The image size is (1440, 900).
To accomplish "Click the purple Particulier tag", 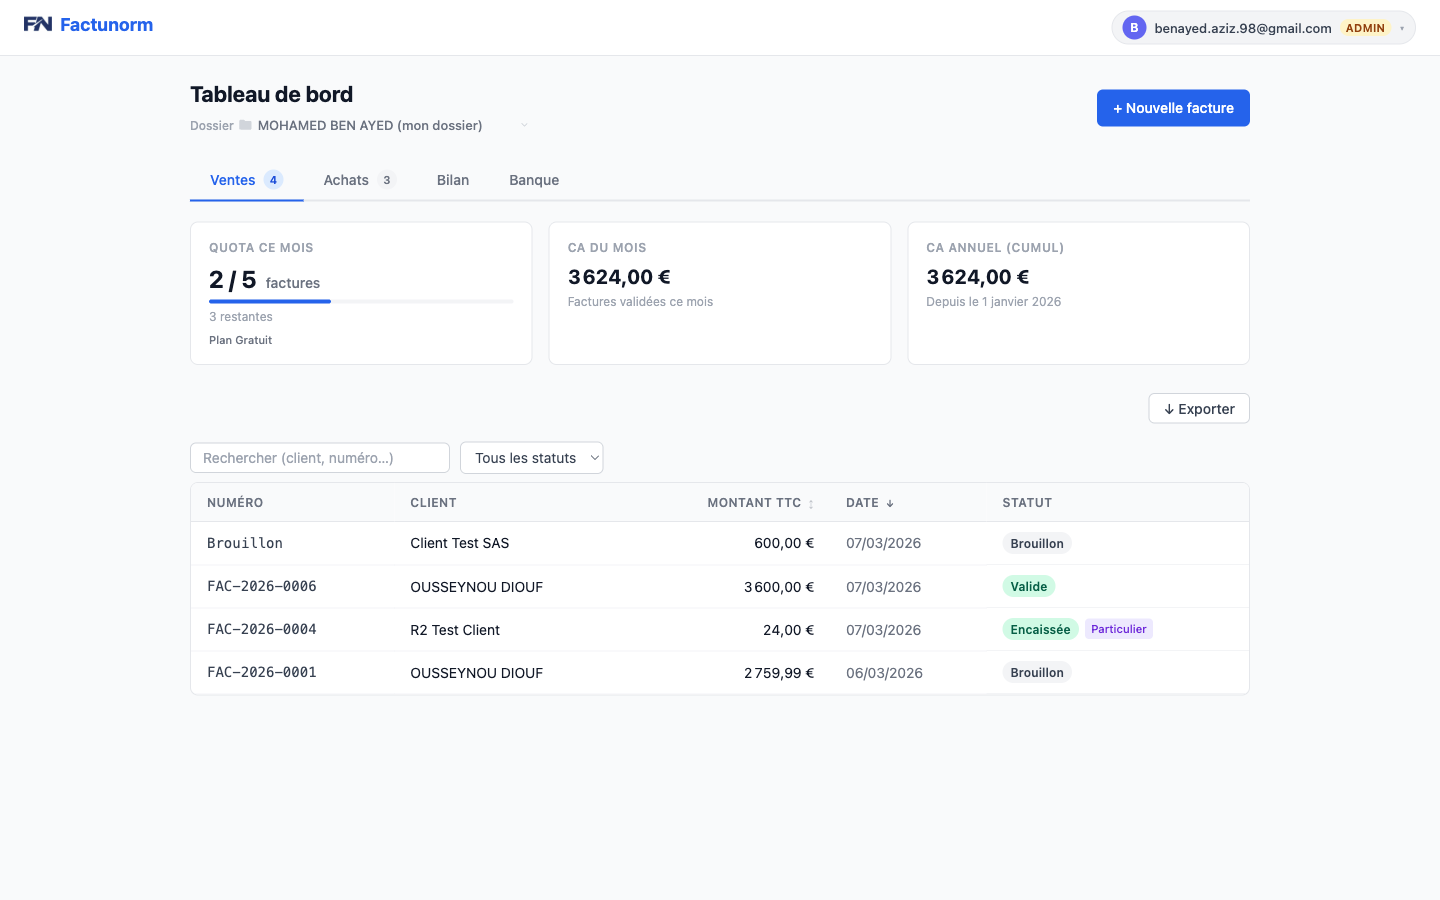I will point(1118,629).
